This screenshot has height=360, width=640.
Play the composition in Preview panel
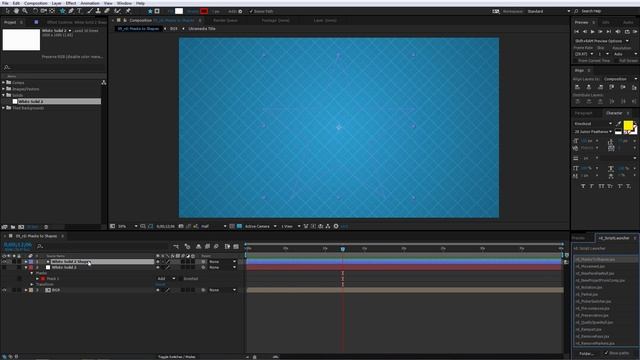click(593, 31)
